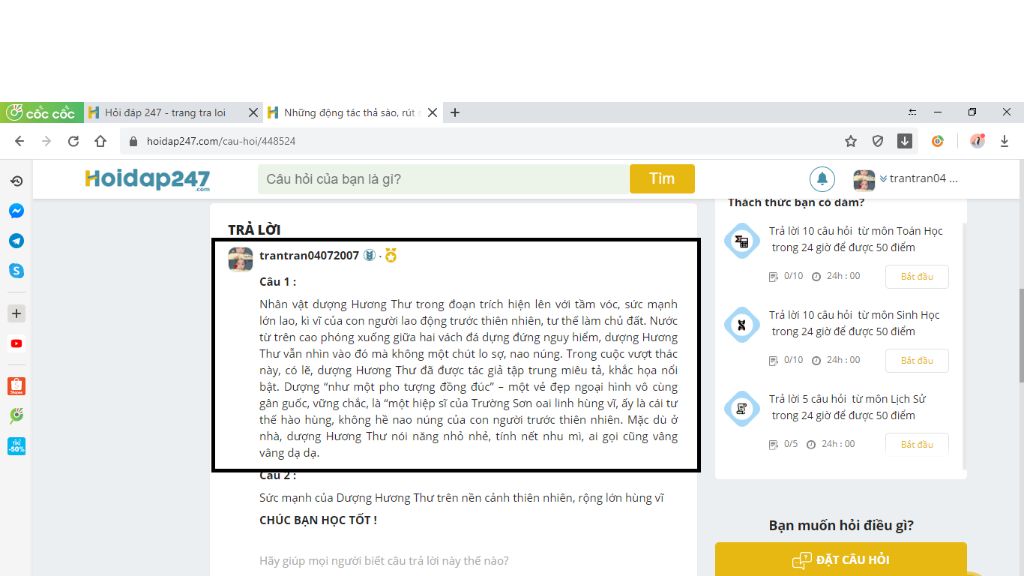
Task: Go back to previous page
Action: click(20, 141)
